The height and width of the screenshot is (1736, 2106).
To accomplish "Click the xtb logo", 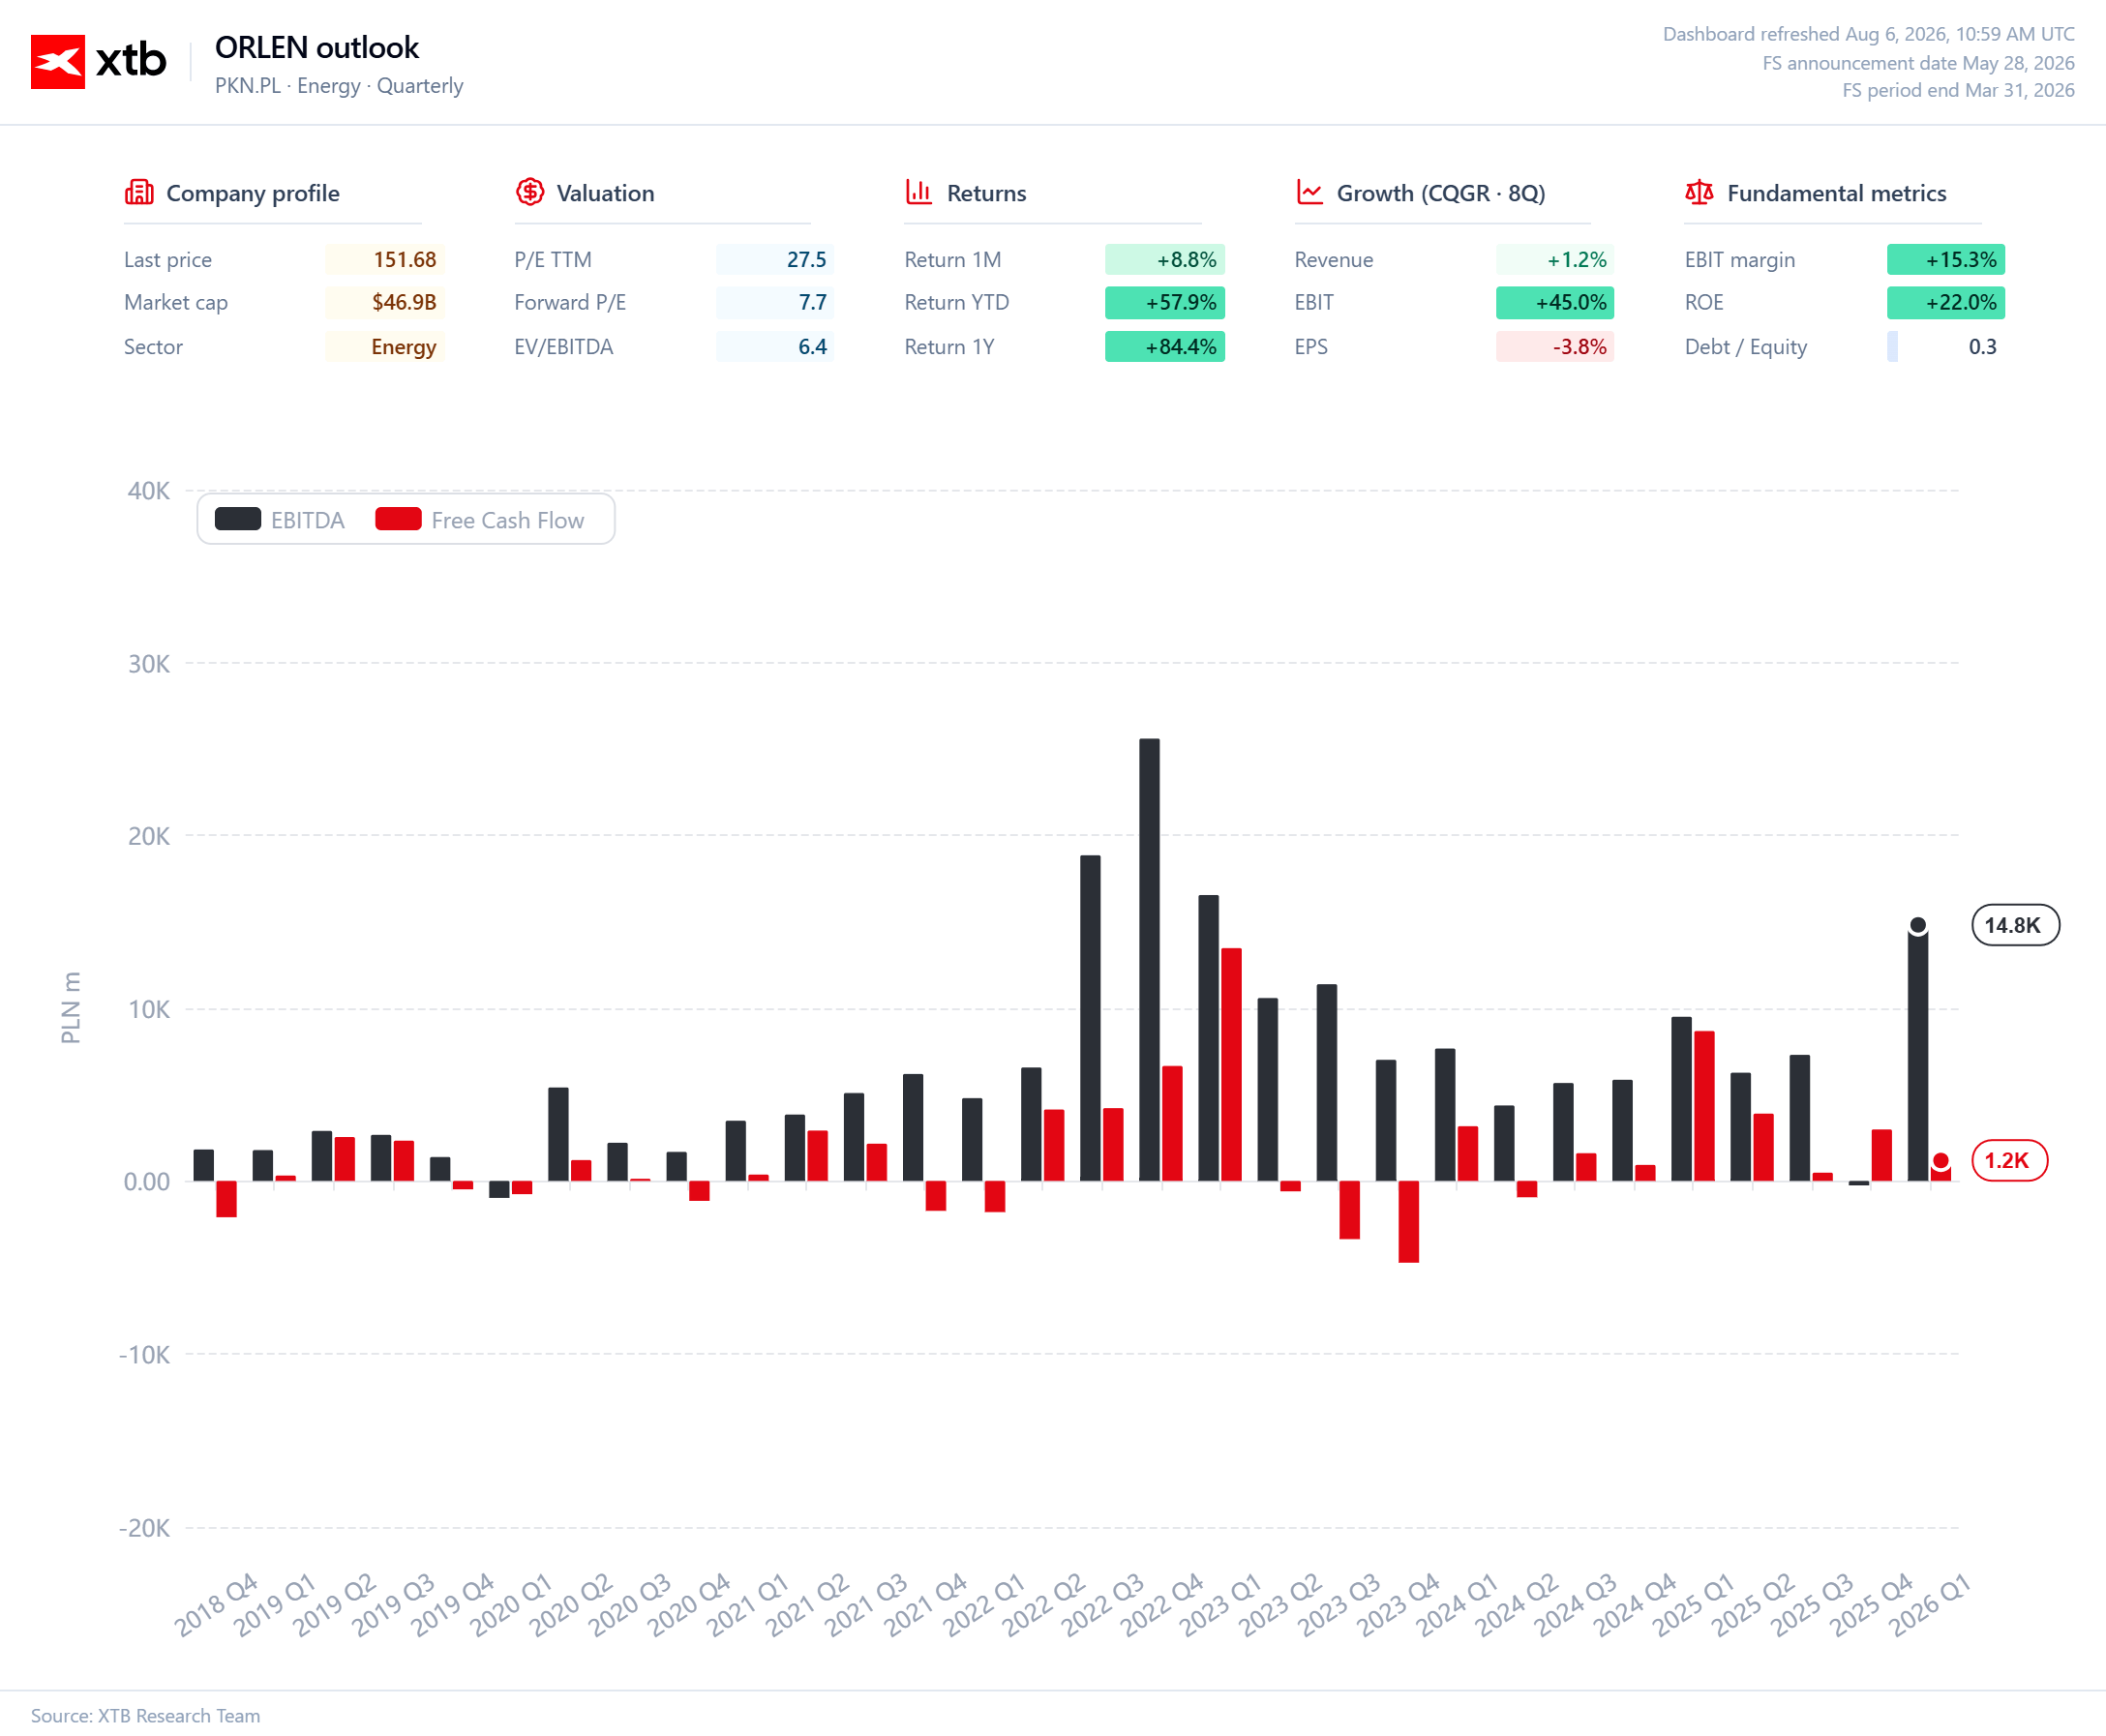I will pos(98,61).
